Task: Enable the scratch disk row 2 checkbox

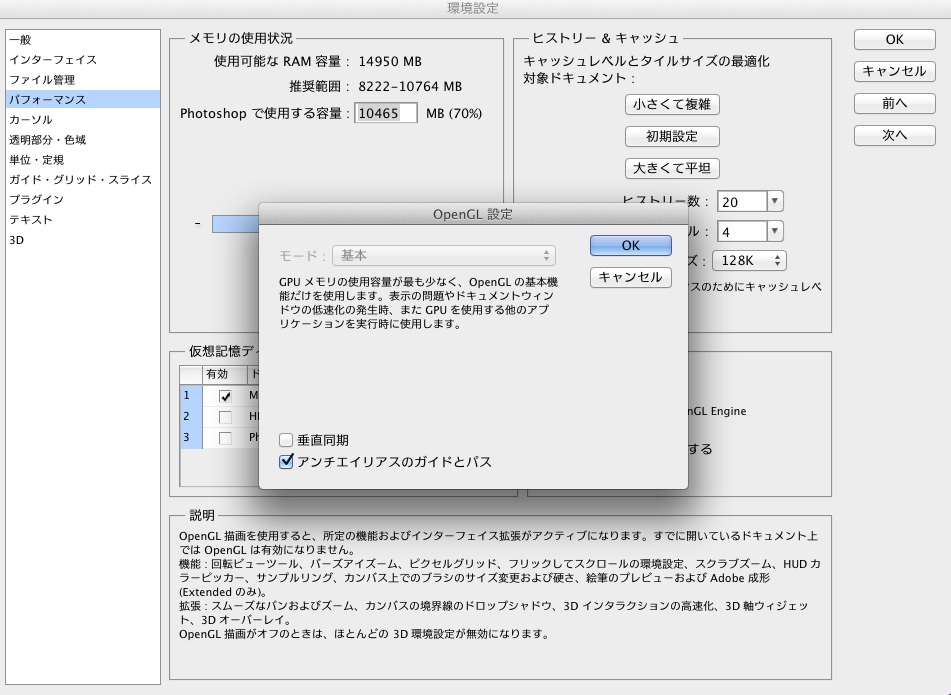Action: coord(225,416)
